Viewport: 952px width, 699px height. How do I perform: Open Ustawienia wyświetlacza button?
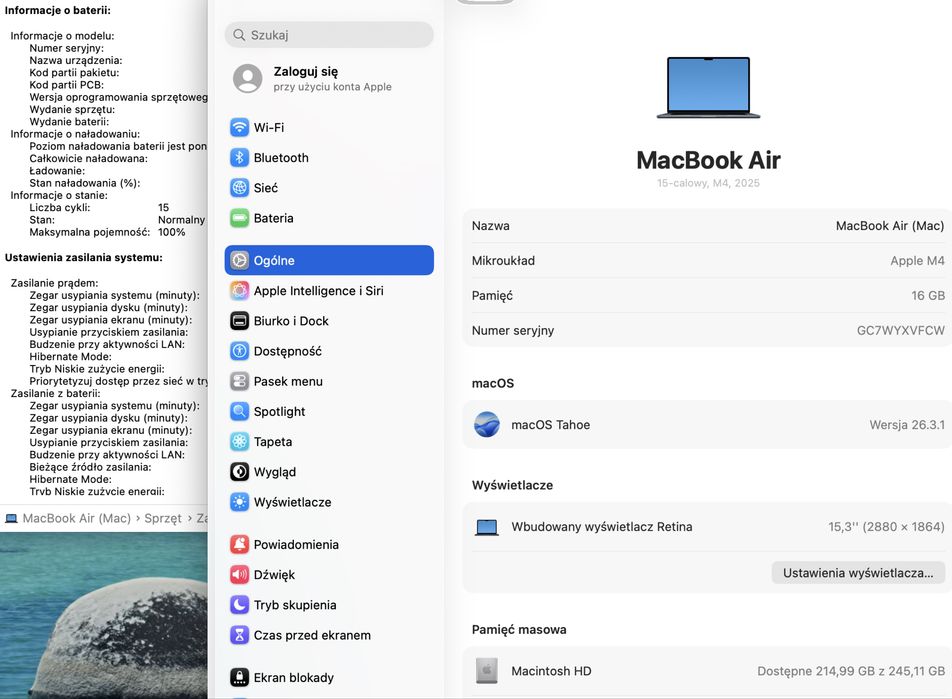858,573
